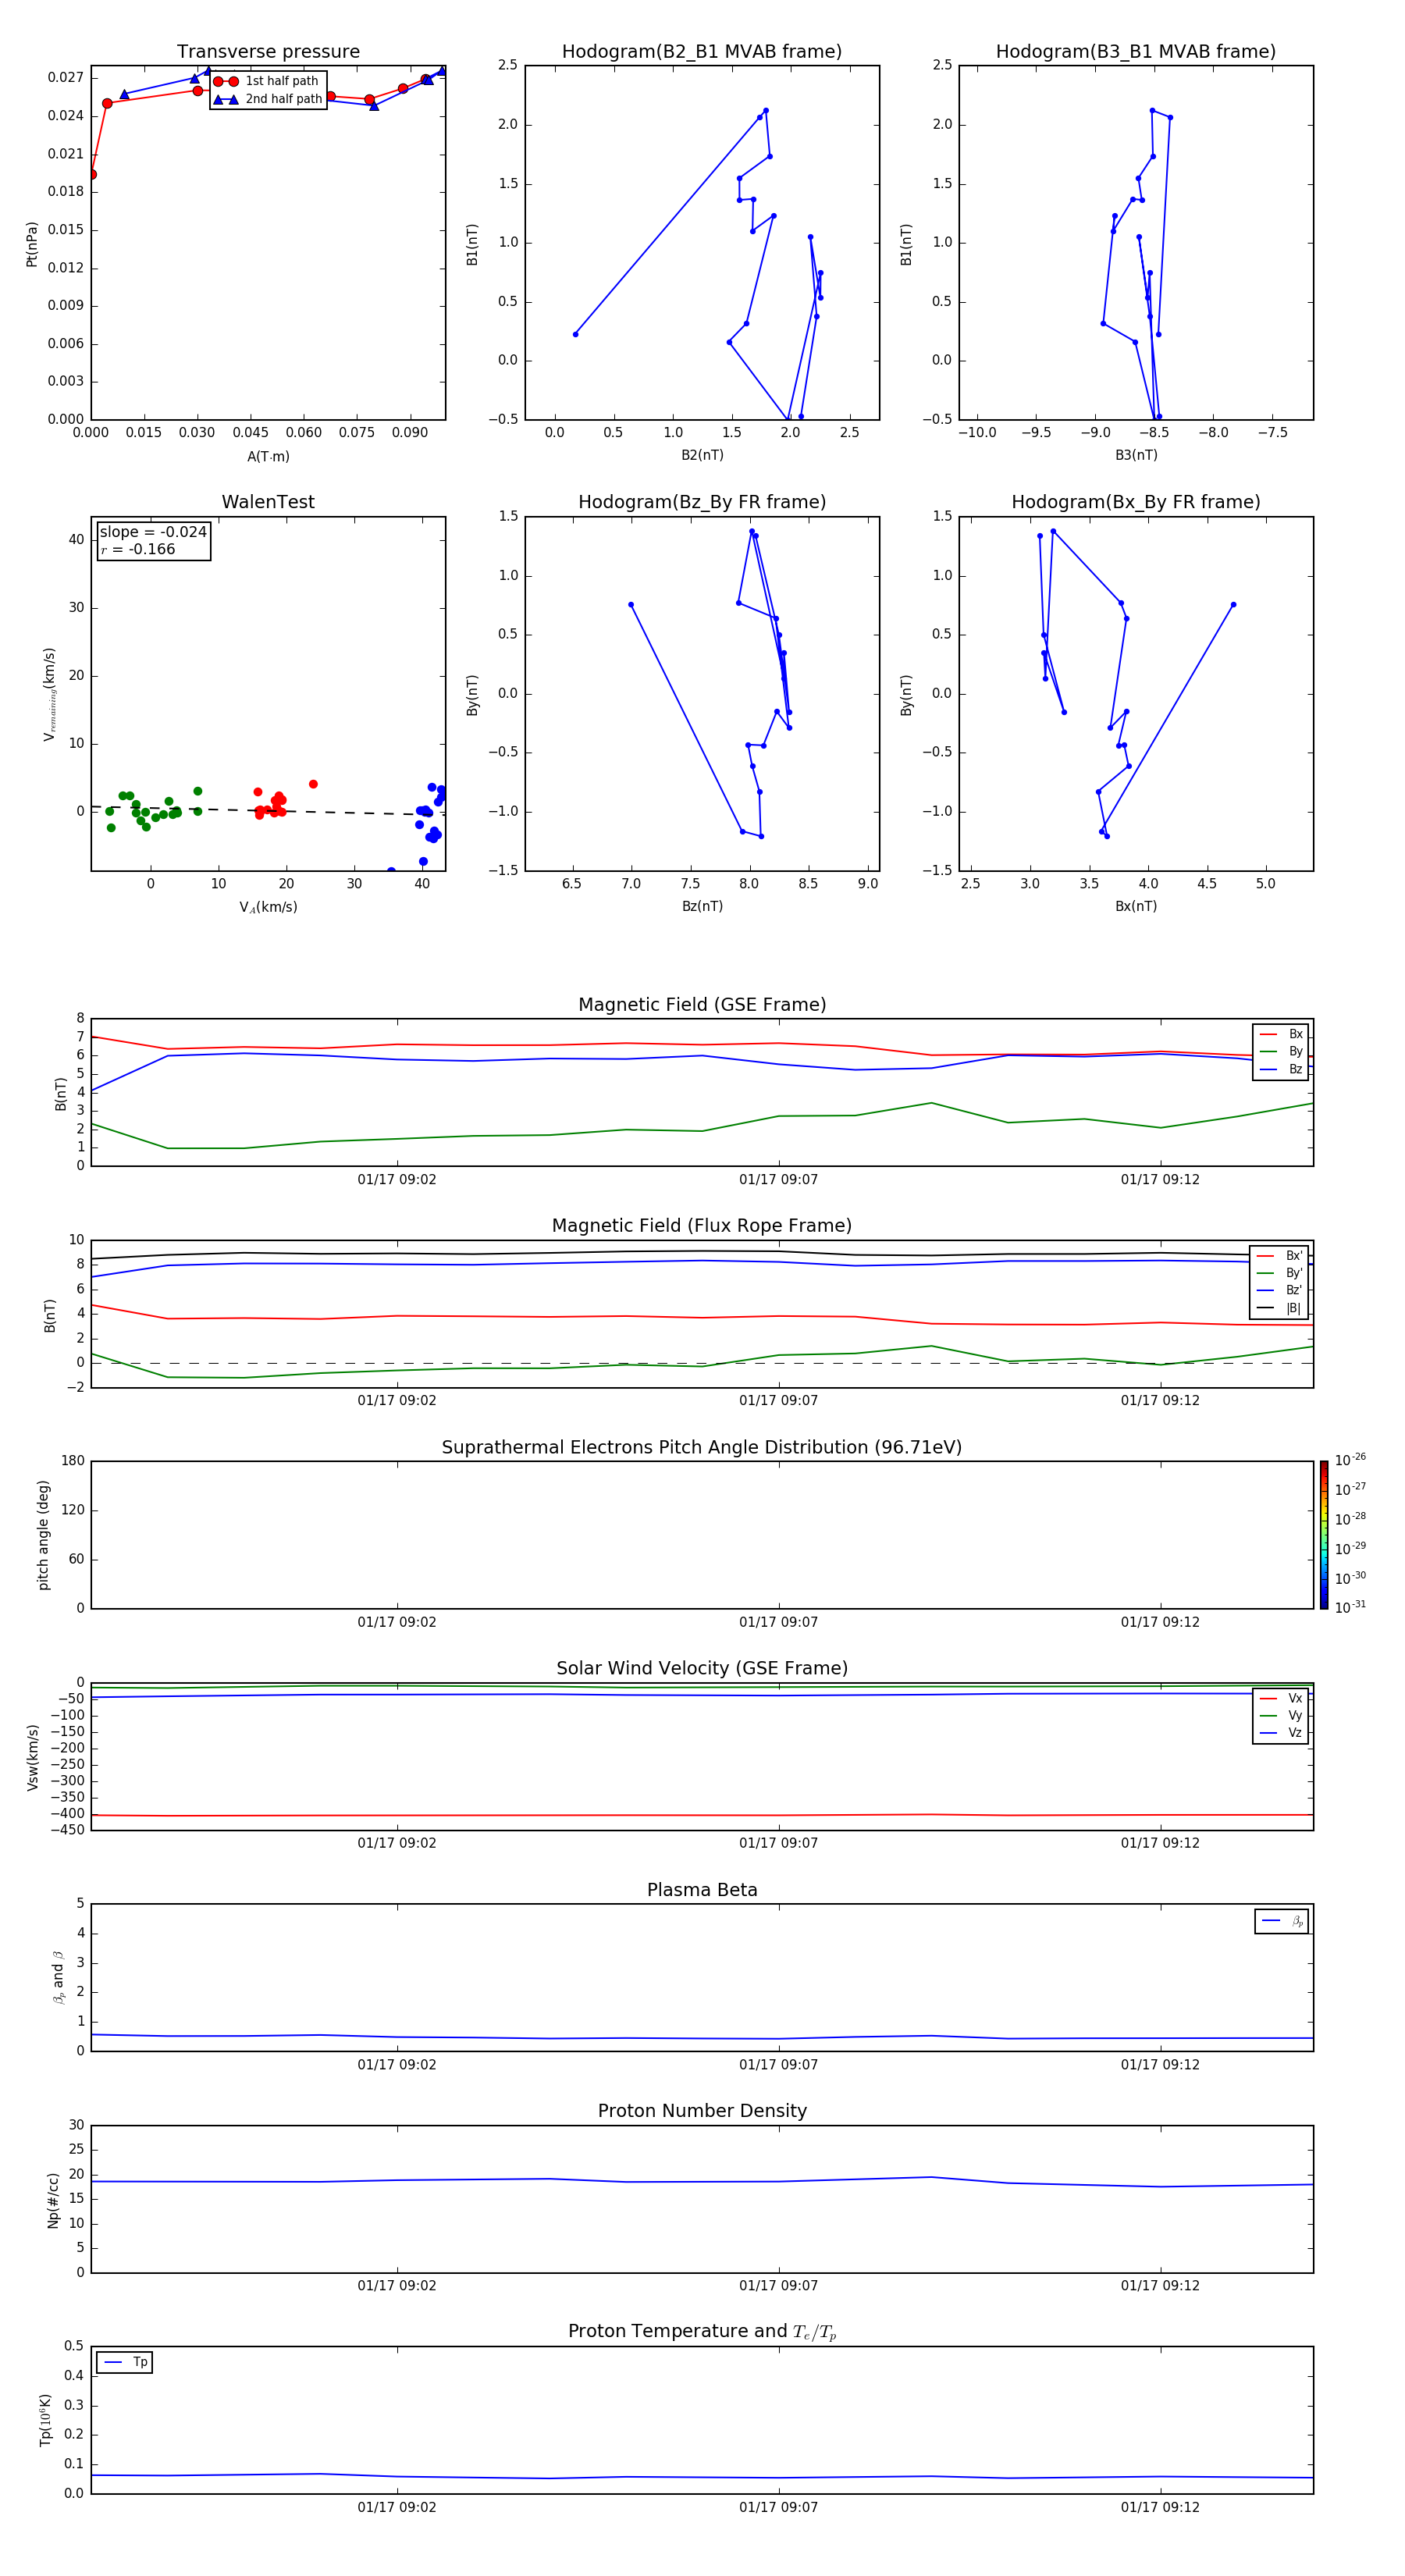Image resolution: width=1405 pixels, height=2576 pixels.
Task: Click the 'Np(#/cc)' y-axis label
Action: pos(53,2200)
